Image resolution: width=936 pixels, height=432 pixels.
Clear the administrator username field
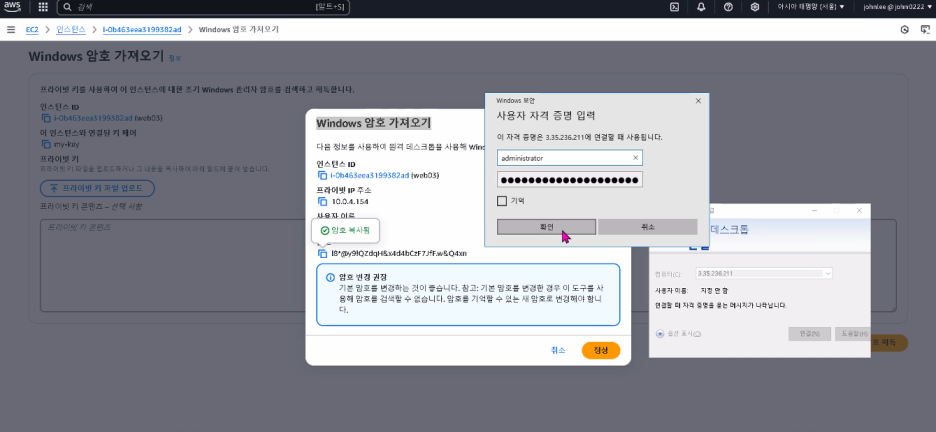click(636, 158)
